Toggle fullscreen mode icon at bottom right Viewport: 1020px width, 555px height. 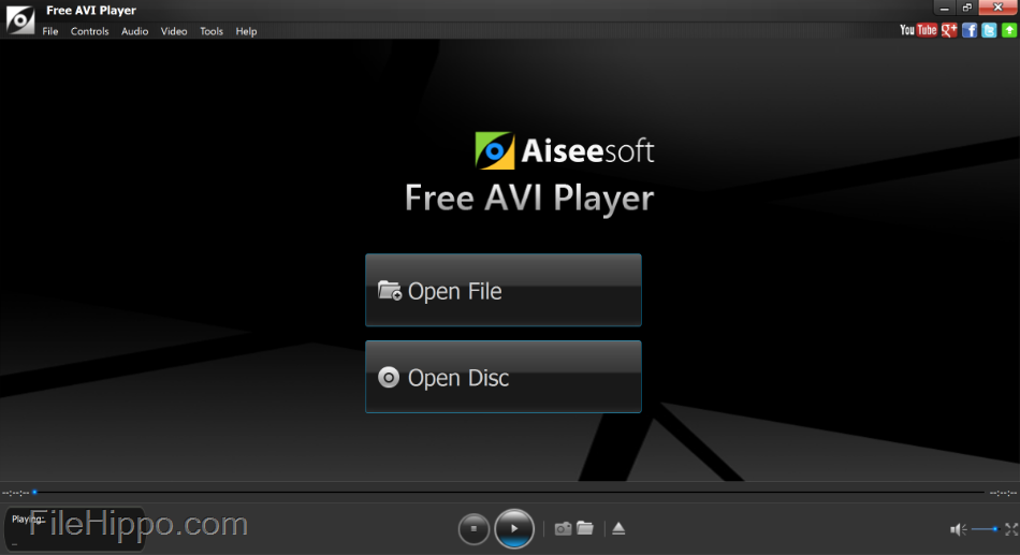pos(1011,529)
